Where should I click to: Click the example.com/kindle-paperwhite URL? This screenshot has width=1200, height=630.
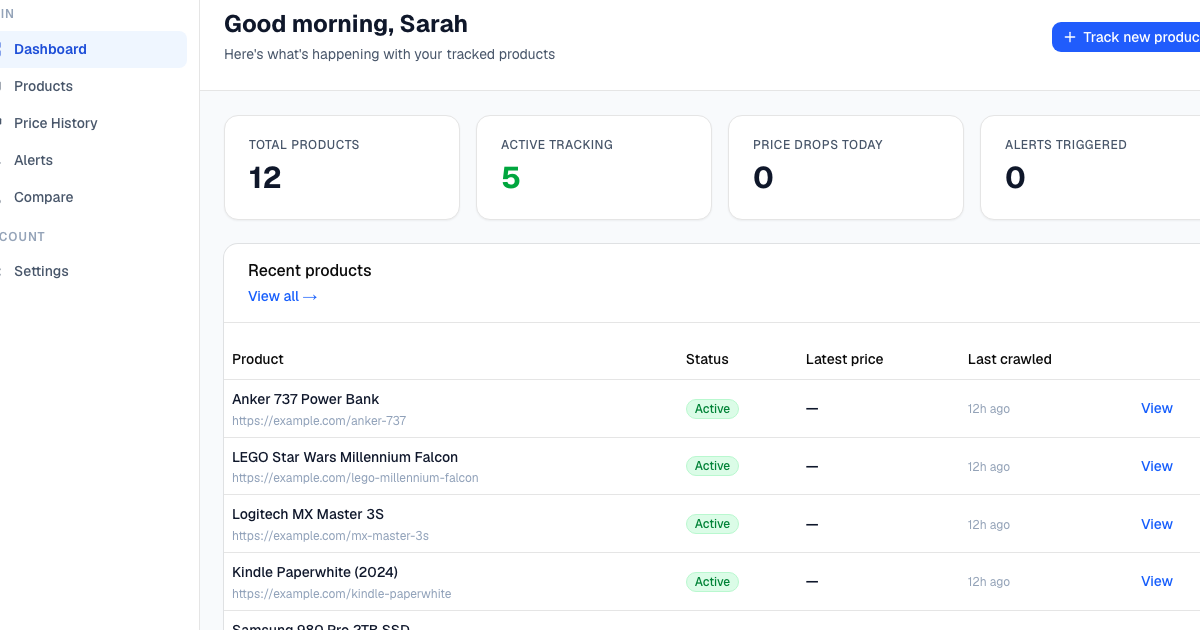point(341,594)
